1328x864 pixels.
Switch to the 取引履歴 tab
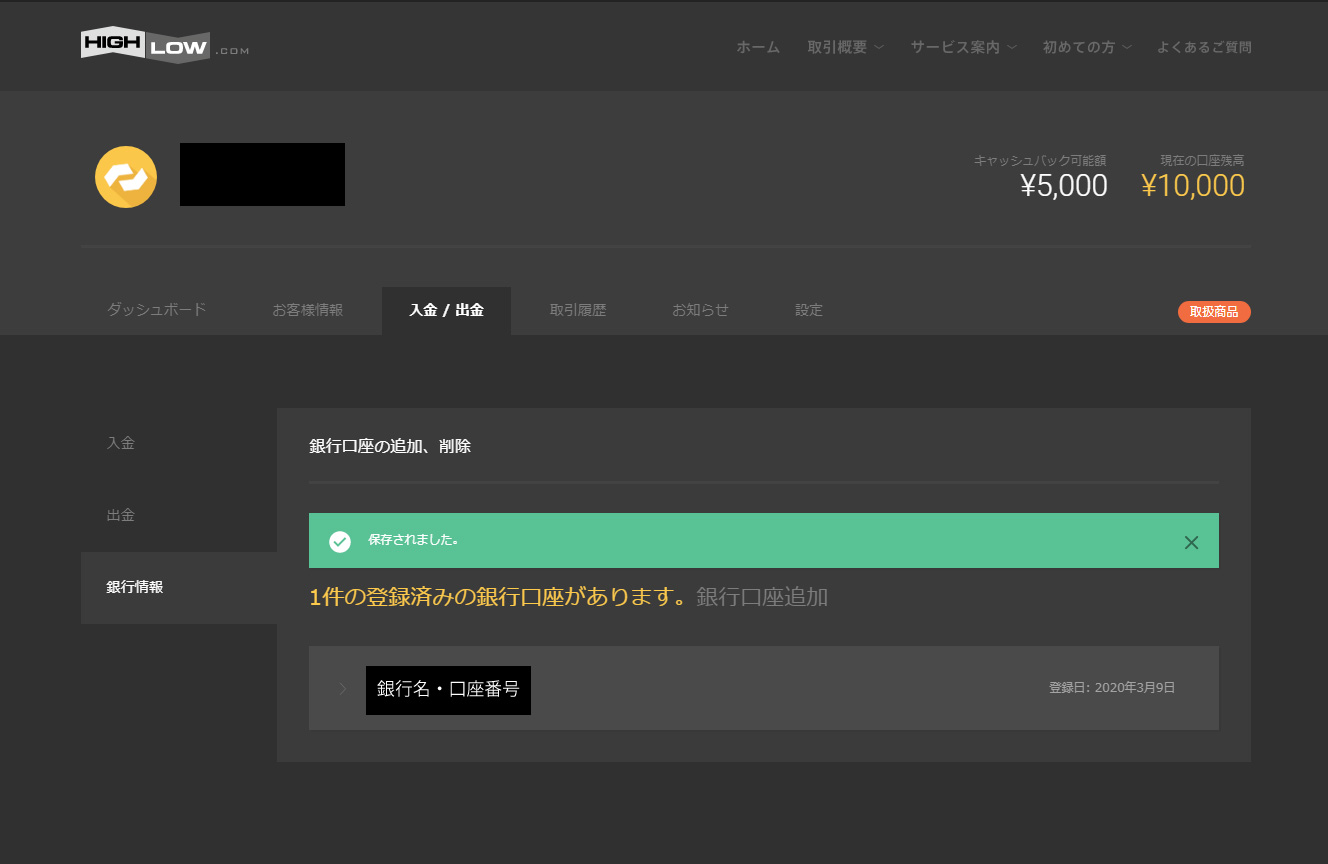[578, 310]
